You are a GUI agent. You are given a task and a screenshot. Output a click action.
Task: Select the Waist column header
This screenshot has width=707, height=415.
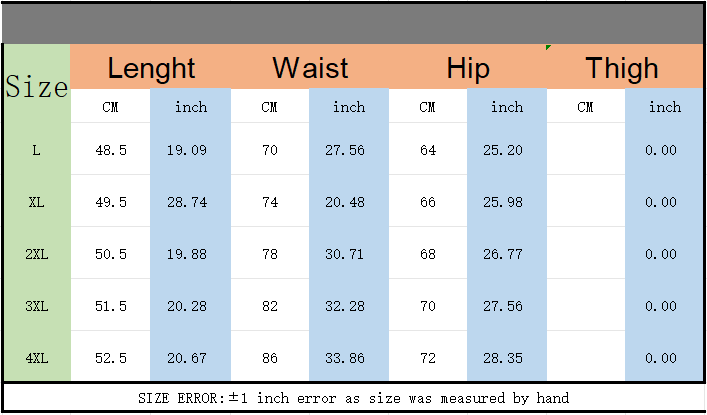point(310,68)
